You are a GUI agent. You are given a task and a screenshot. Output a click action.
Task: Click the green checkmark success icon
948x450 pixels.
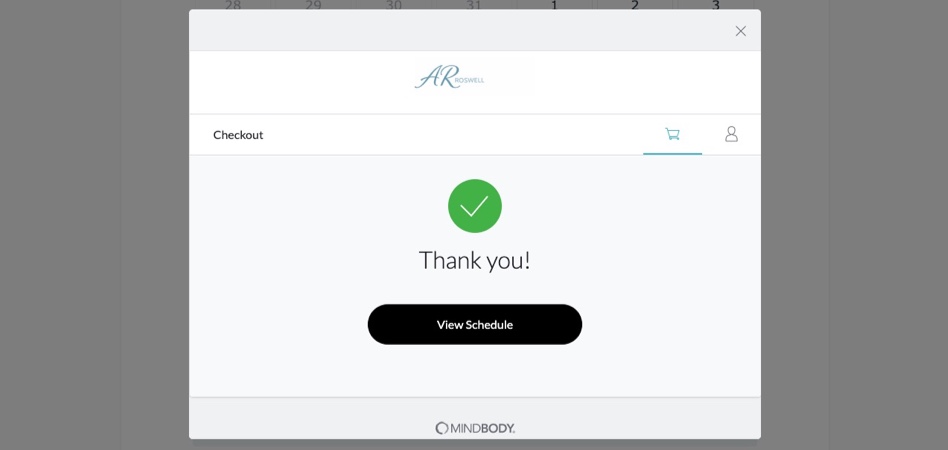click(x=475, y=206)
